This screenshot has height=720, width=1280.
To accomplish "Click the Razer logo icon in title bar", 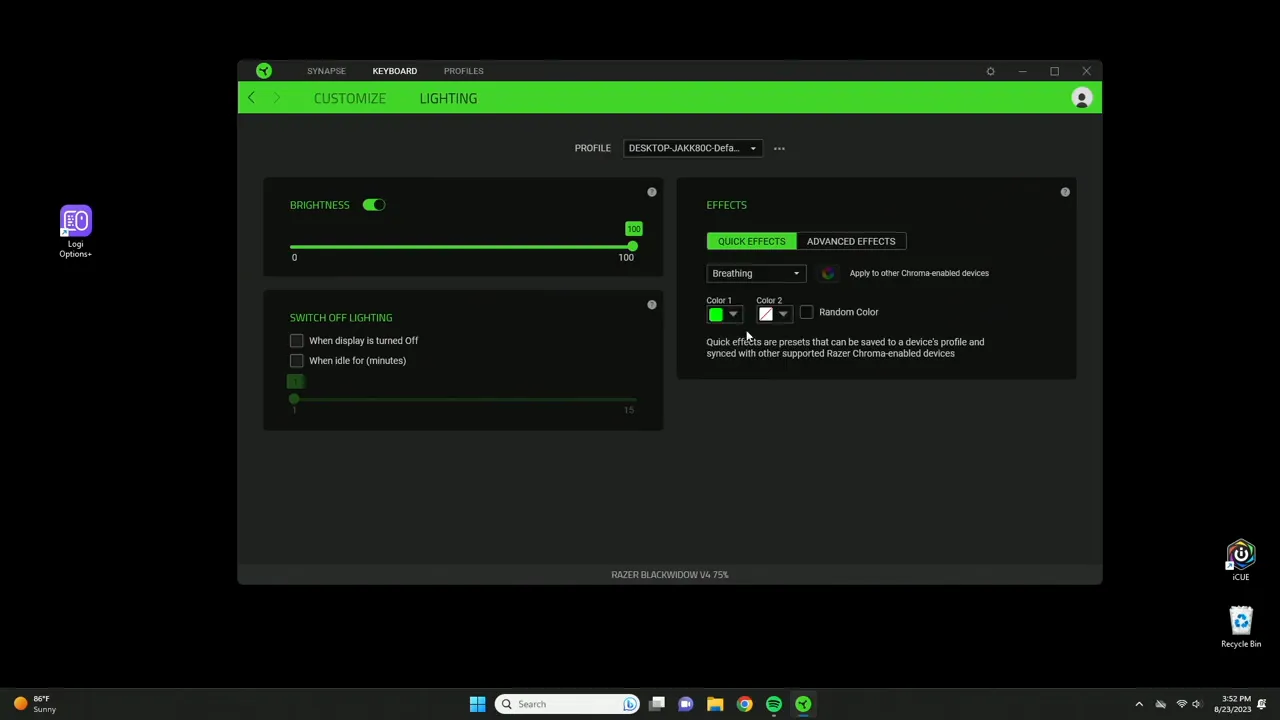I will (263, 71).
